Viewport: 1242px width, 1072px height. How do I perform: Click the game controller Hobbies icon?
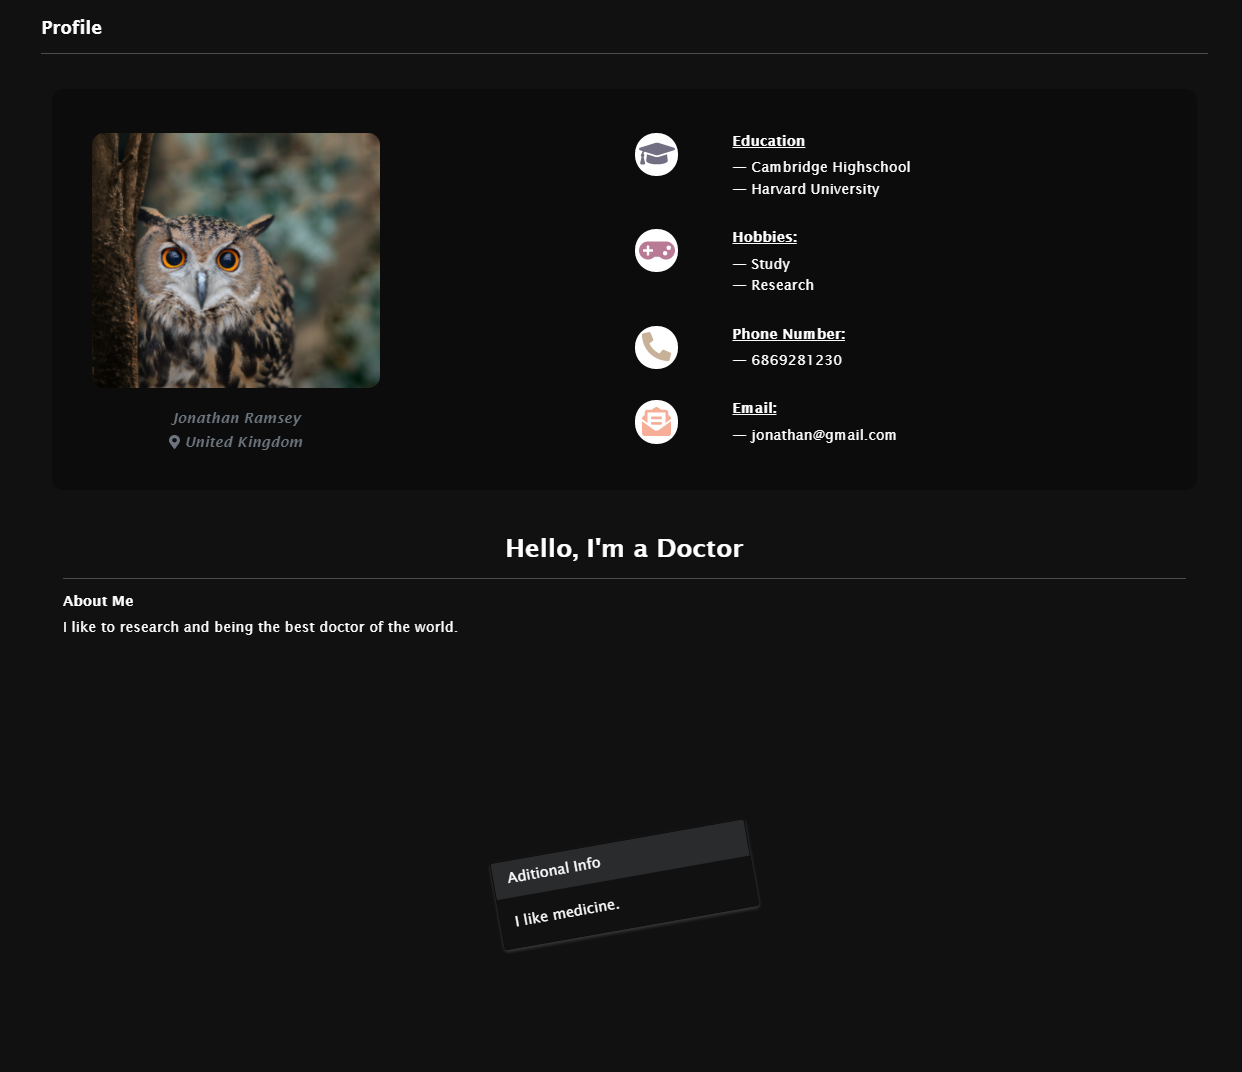(656, 250)
